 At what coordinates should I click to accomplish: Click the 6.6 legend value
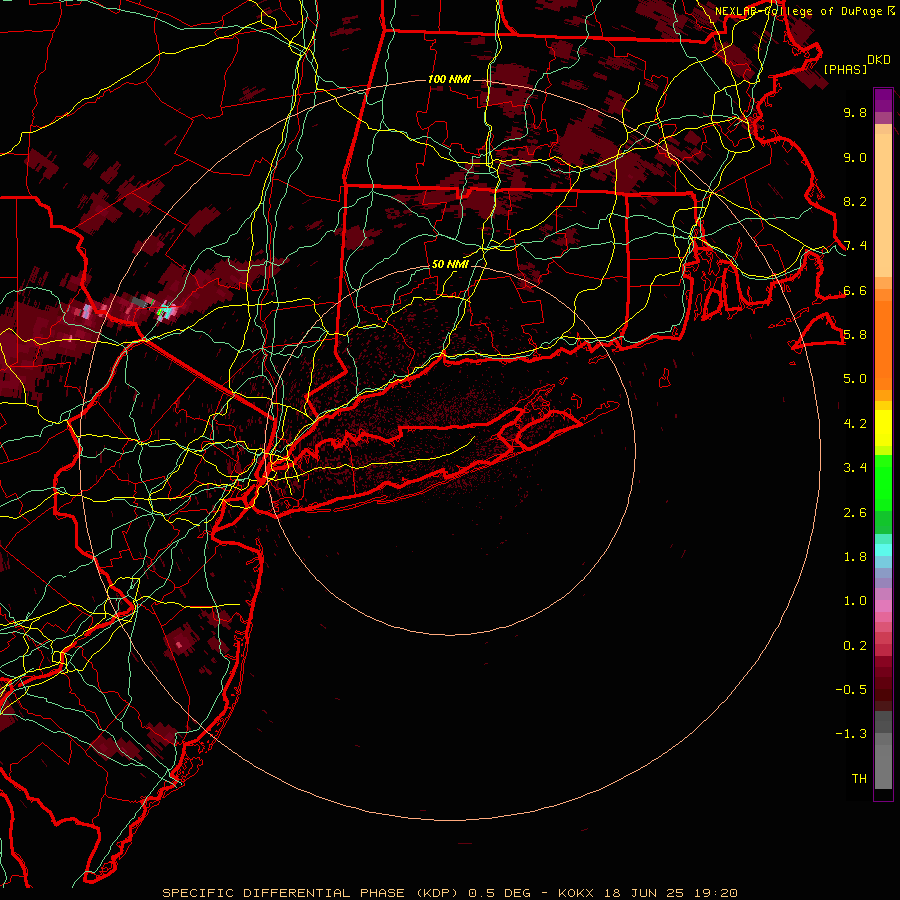pyautogui.click(x=855, y=290)
